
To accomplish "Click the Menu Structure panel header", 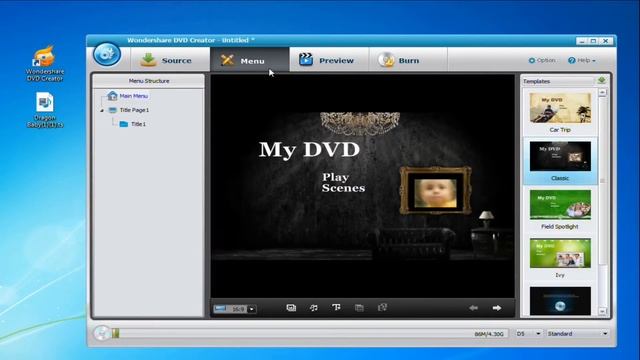I will pyautogui.click(x=149, y=81).
